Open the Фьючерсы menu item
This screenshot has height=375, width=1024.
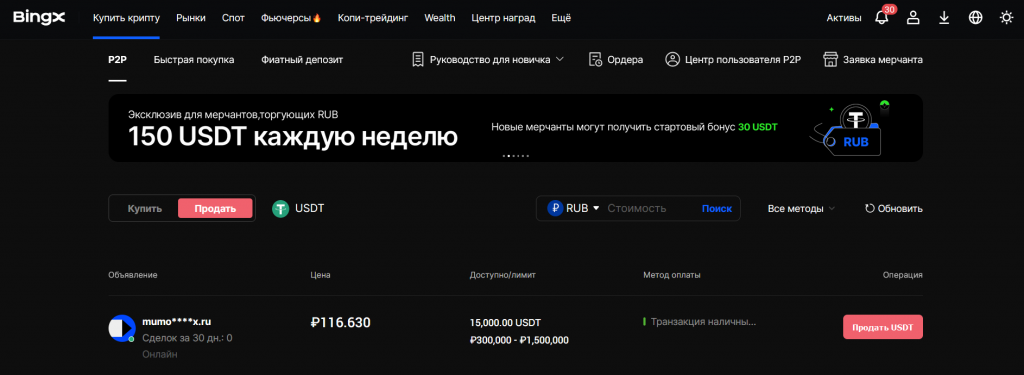click(x=285, y=18)
